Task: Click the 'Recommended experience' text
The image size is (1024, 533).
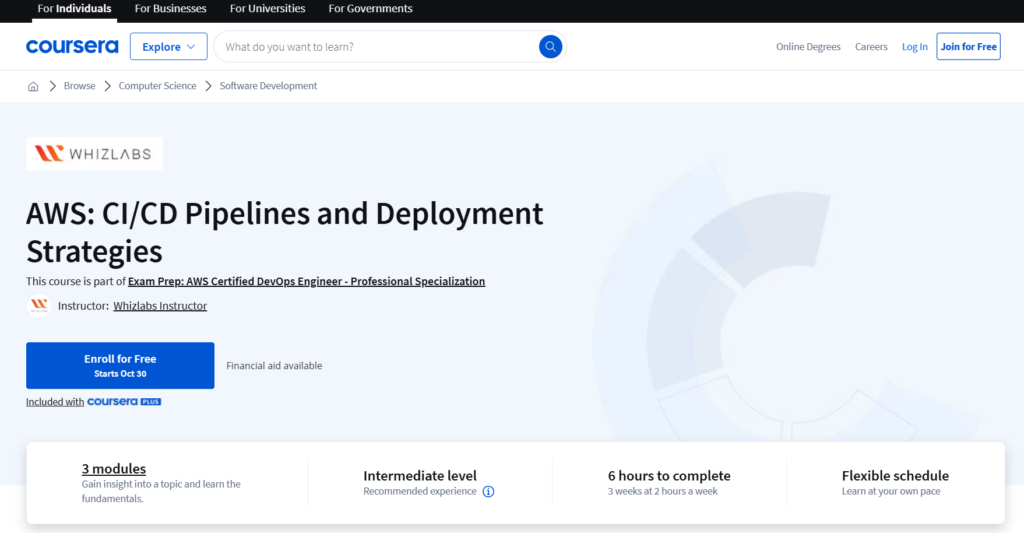Action: pos(420,491)
